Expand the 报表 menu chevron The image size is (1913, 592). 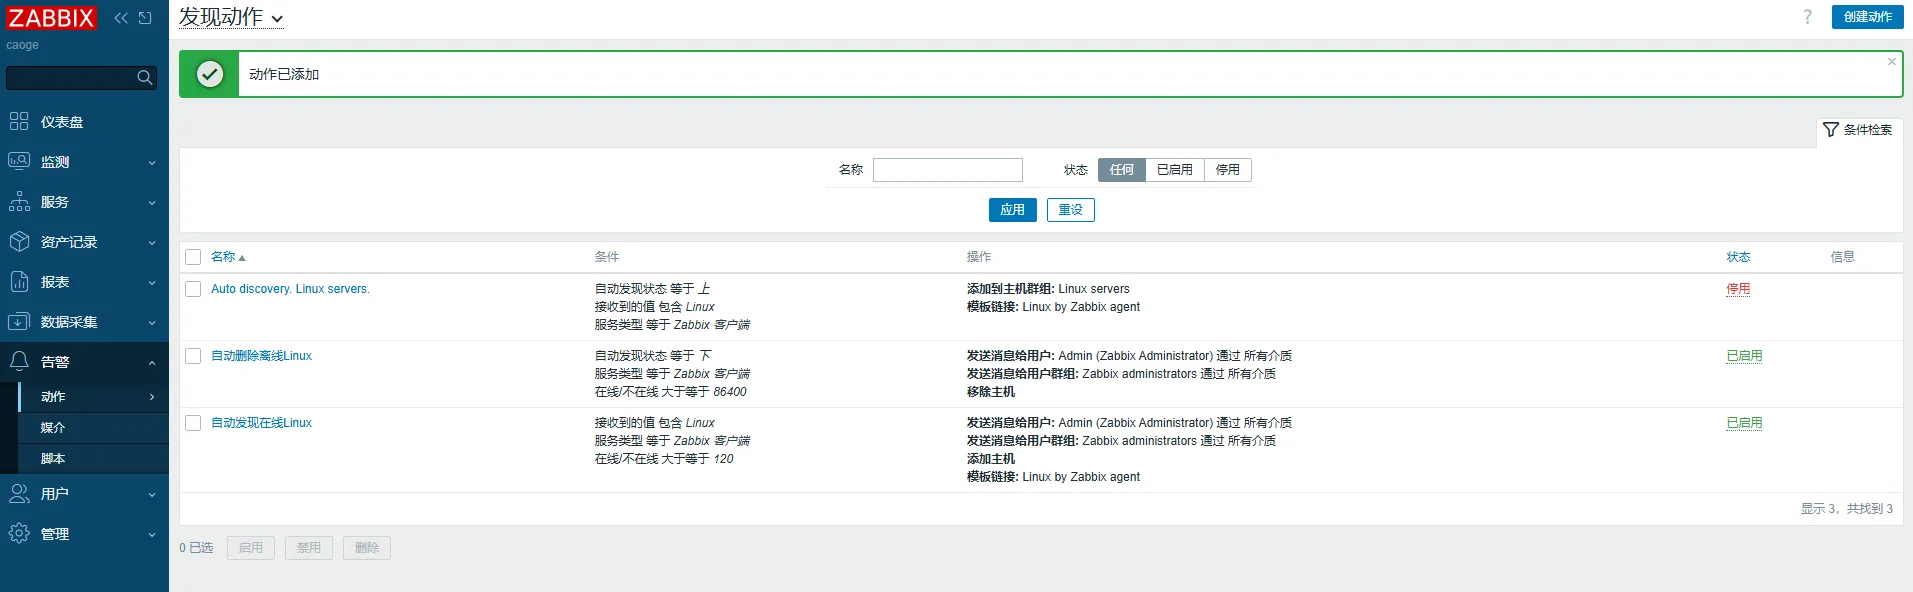click(x=152, y=283)
